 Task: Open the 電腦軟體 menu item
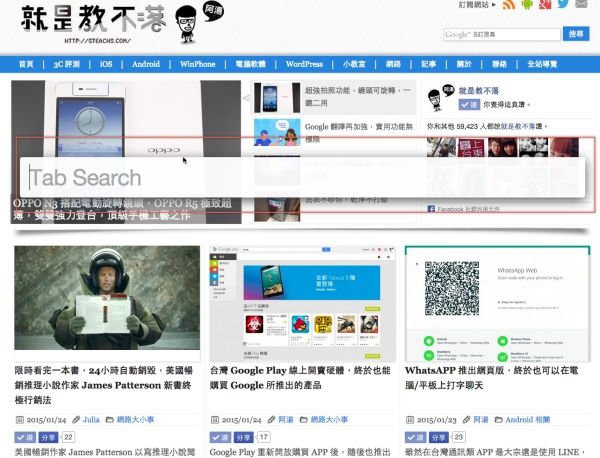[251, 64]
